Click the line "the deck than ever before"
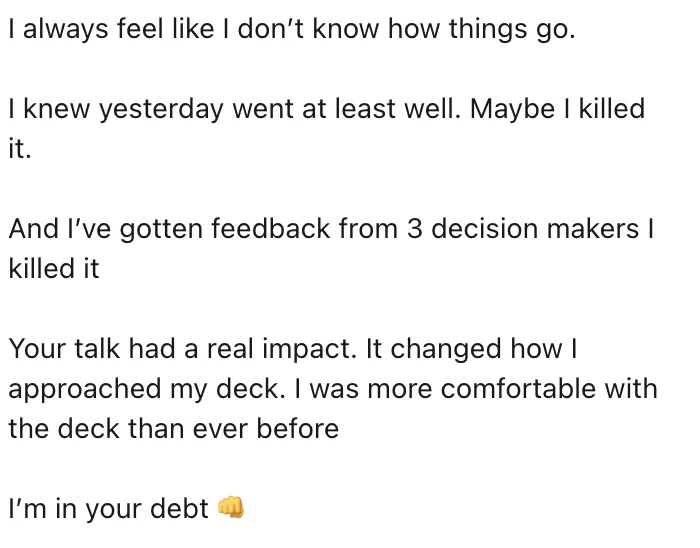 point(173,428)
